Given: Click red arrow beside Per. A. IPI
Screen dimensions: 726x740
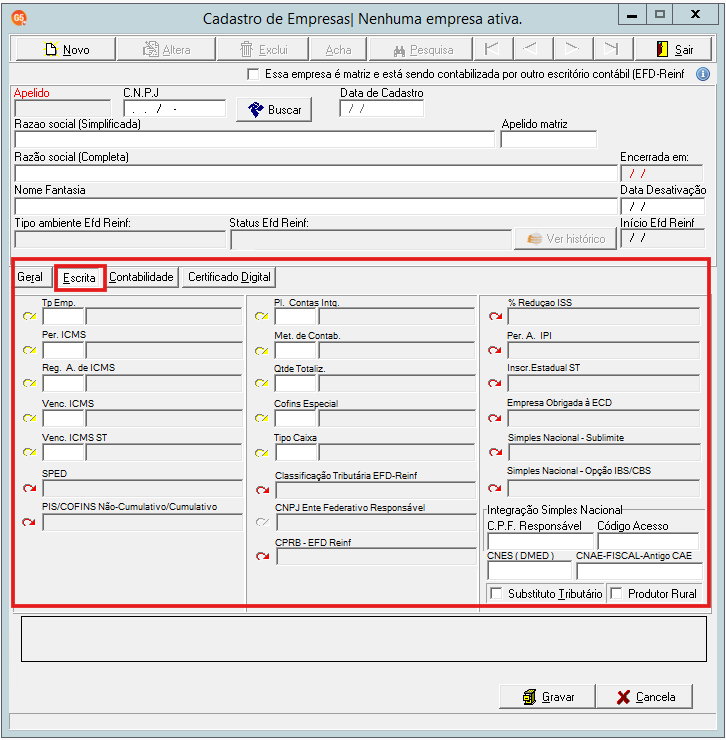Looking at the screenshot, I should pyautogui.click(x=495, y=350).
